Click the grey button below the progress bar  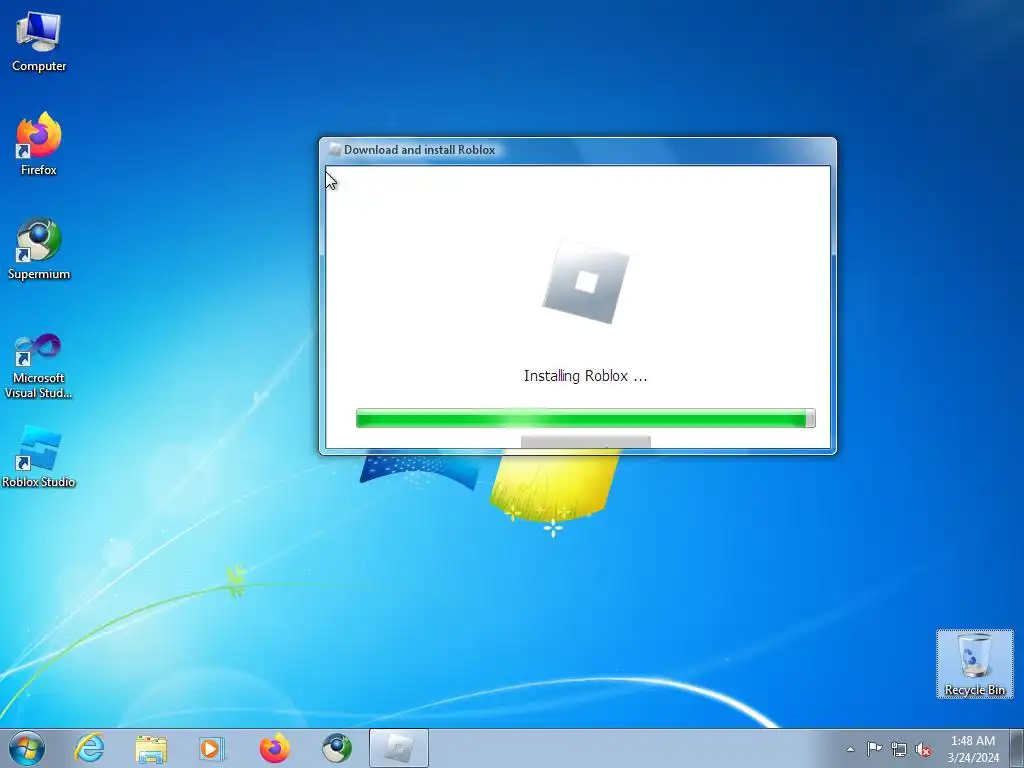coord(586,442)
